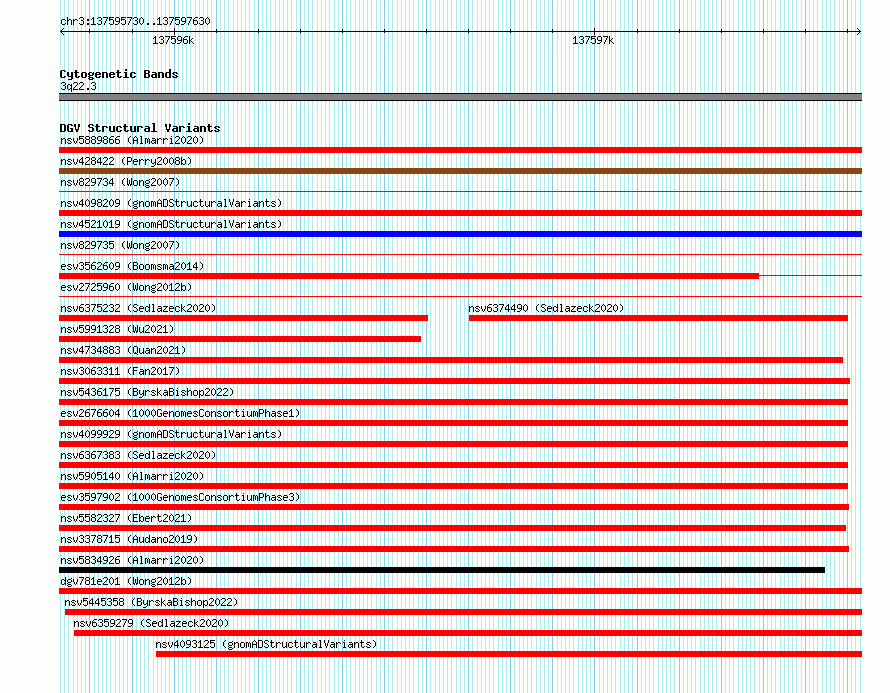Select nsv4734883 (Quan2021) variant label
This screenshot has width=890, height=693.
123,350
